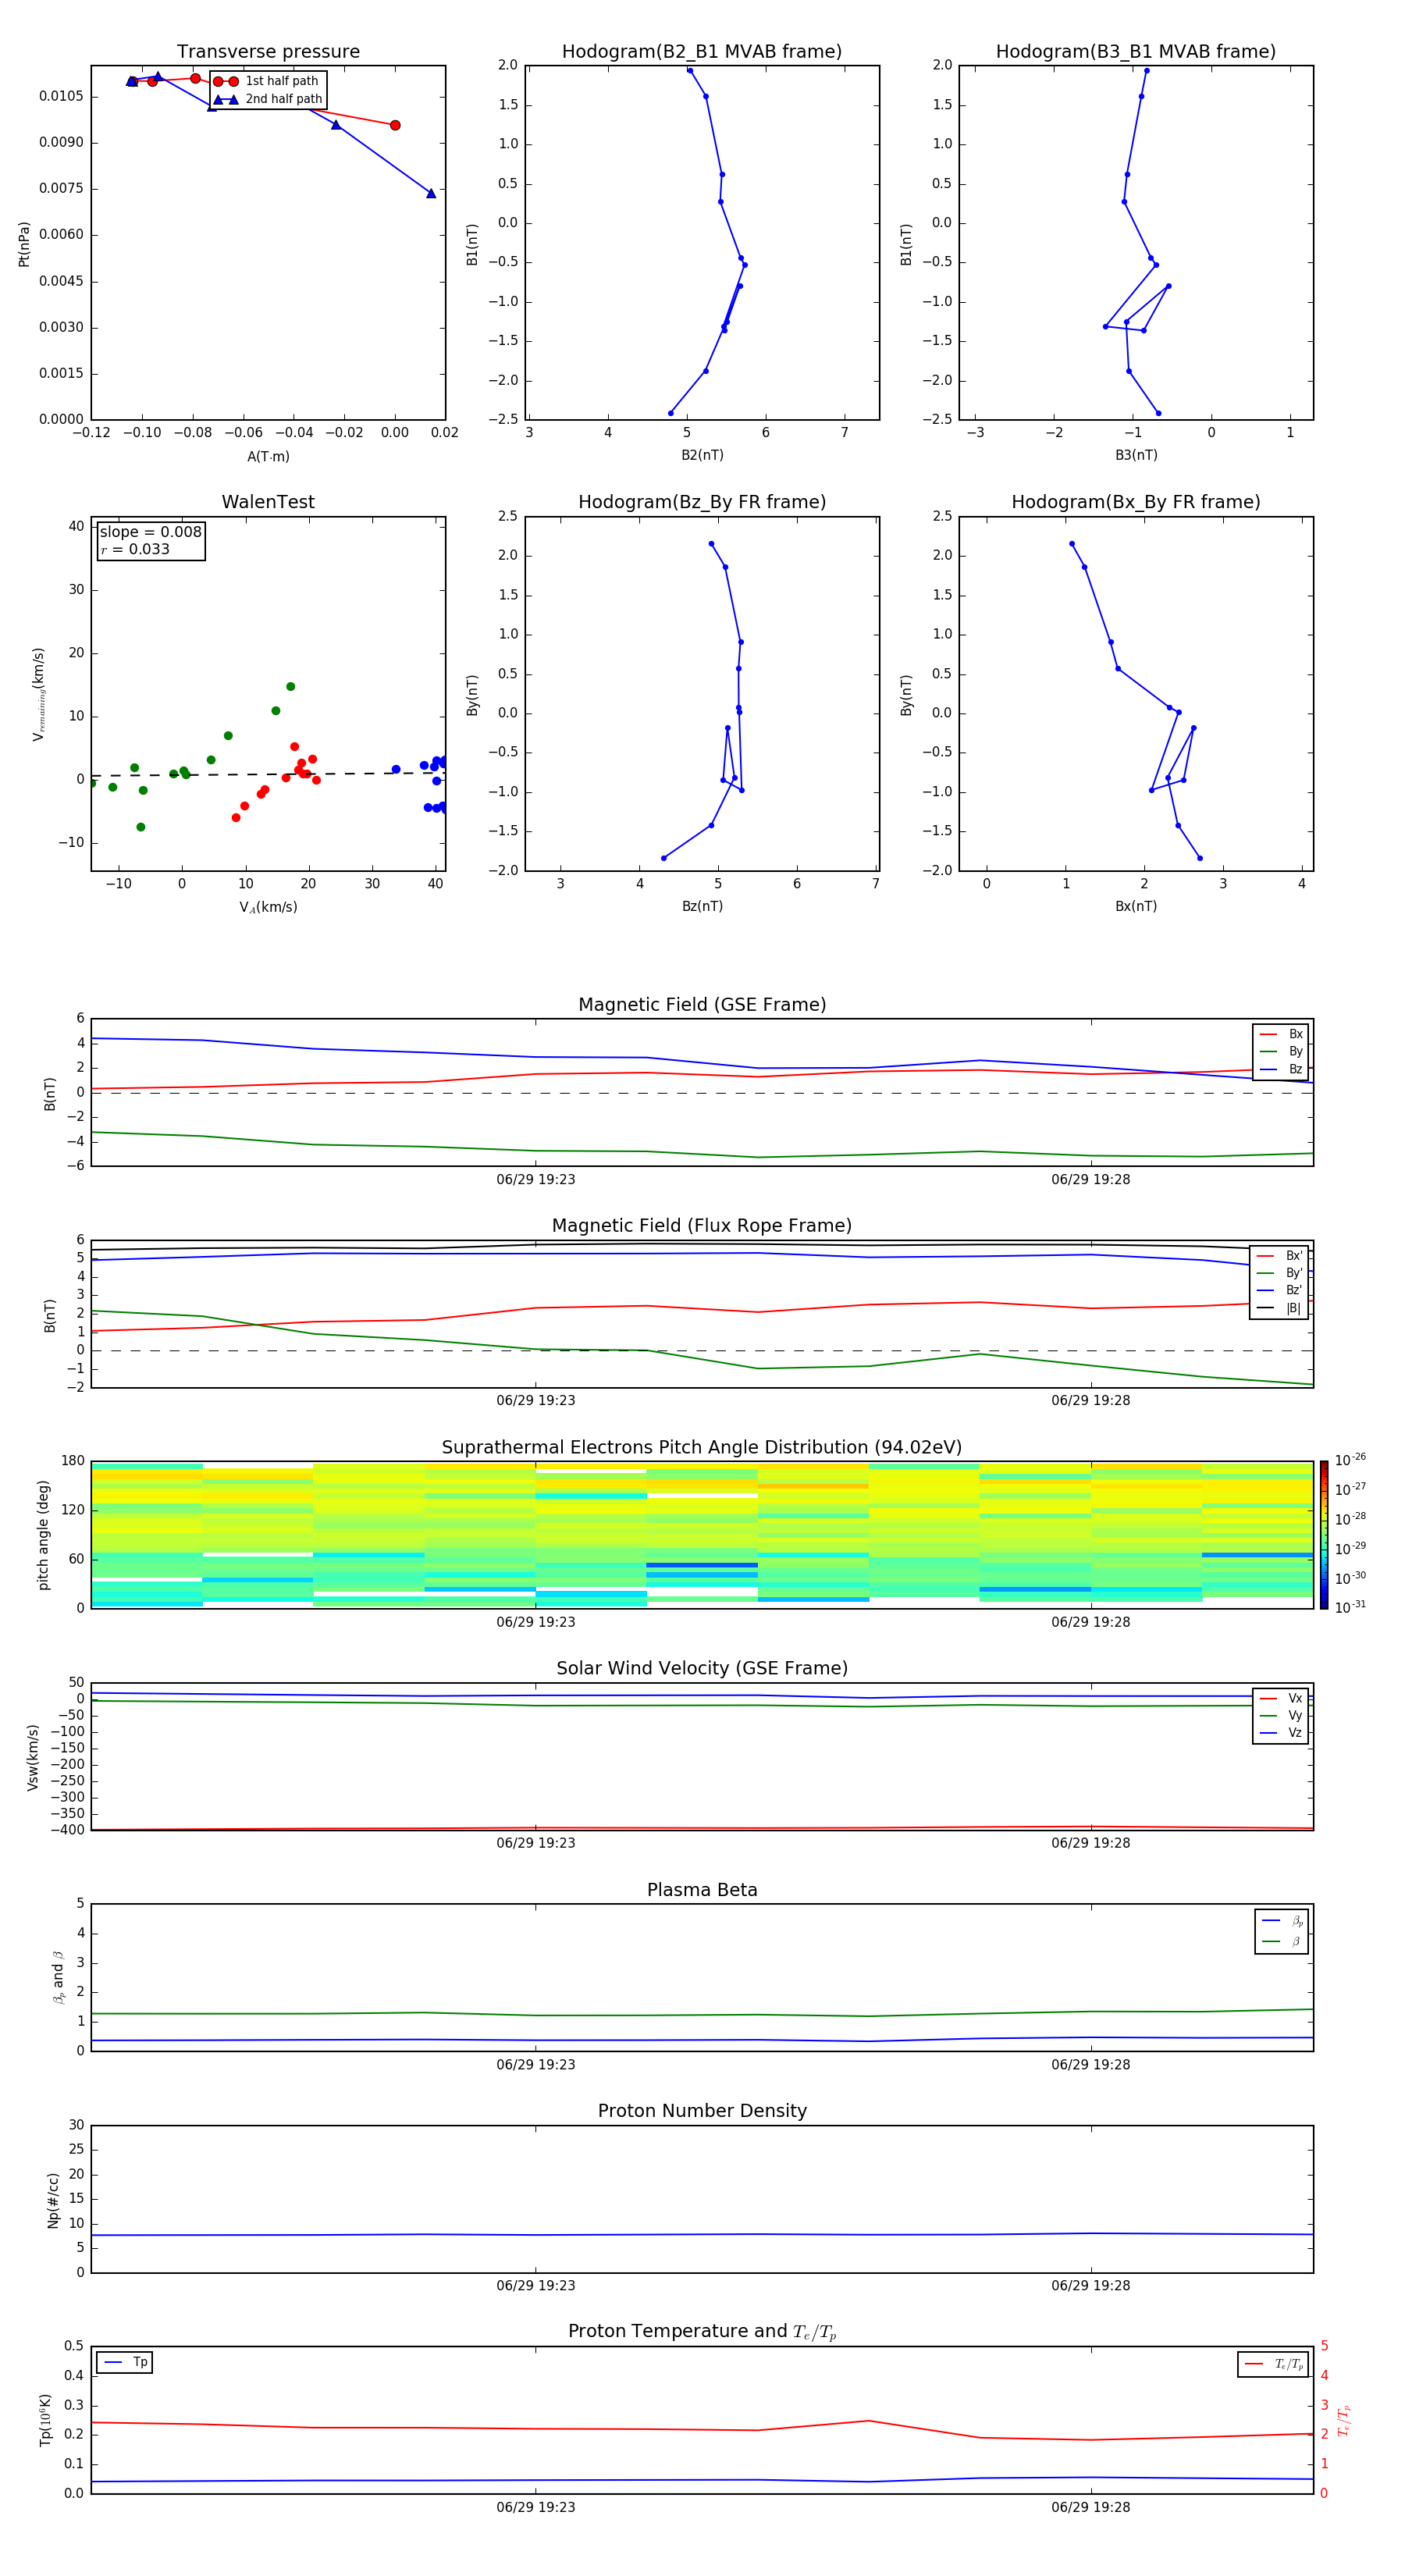Click the 'Plasma Beta' plot title
The image size is (1405, 2576).
(x=702, y=1890)
